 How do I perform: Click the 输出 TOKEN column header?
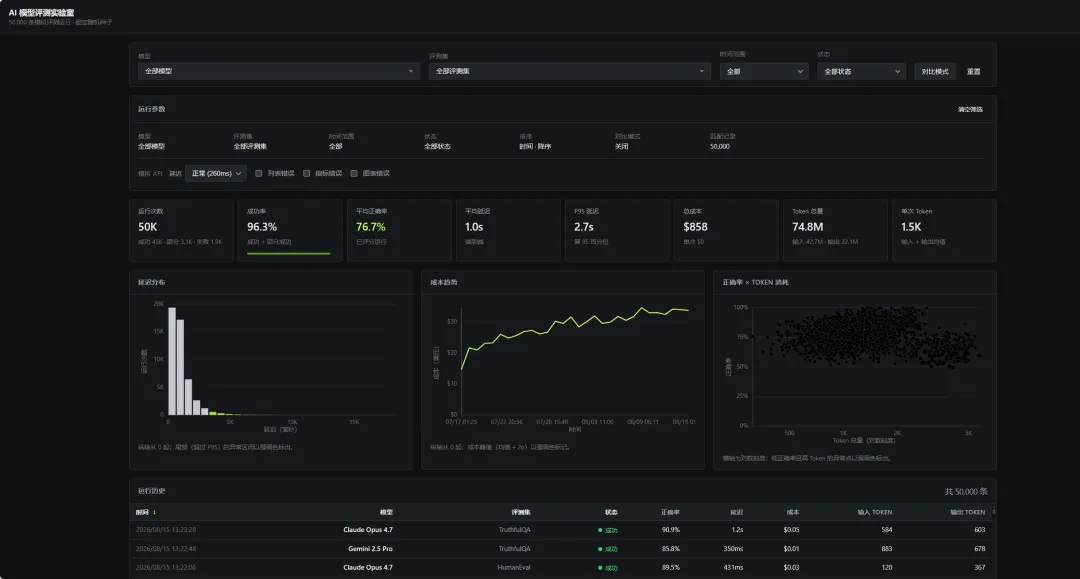968,512
